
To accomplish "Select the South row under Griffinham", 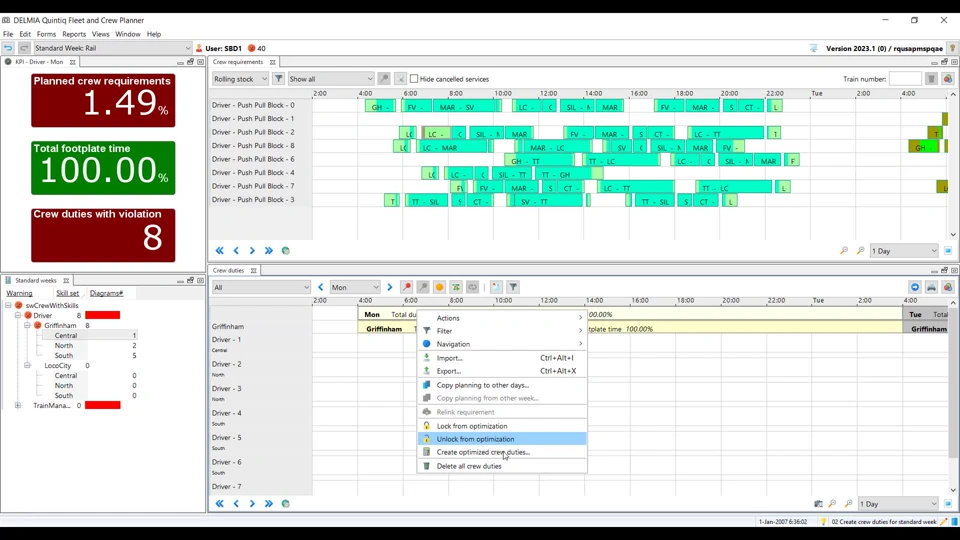I will (x=64, y=355).
